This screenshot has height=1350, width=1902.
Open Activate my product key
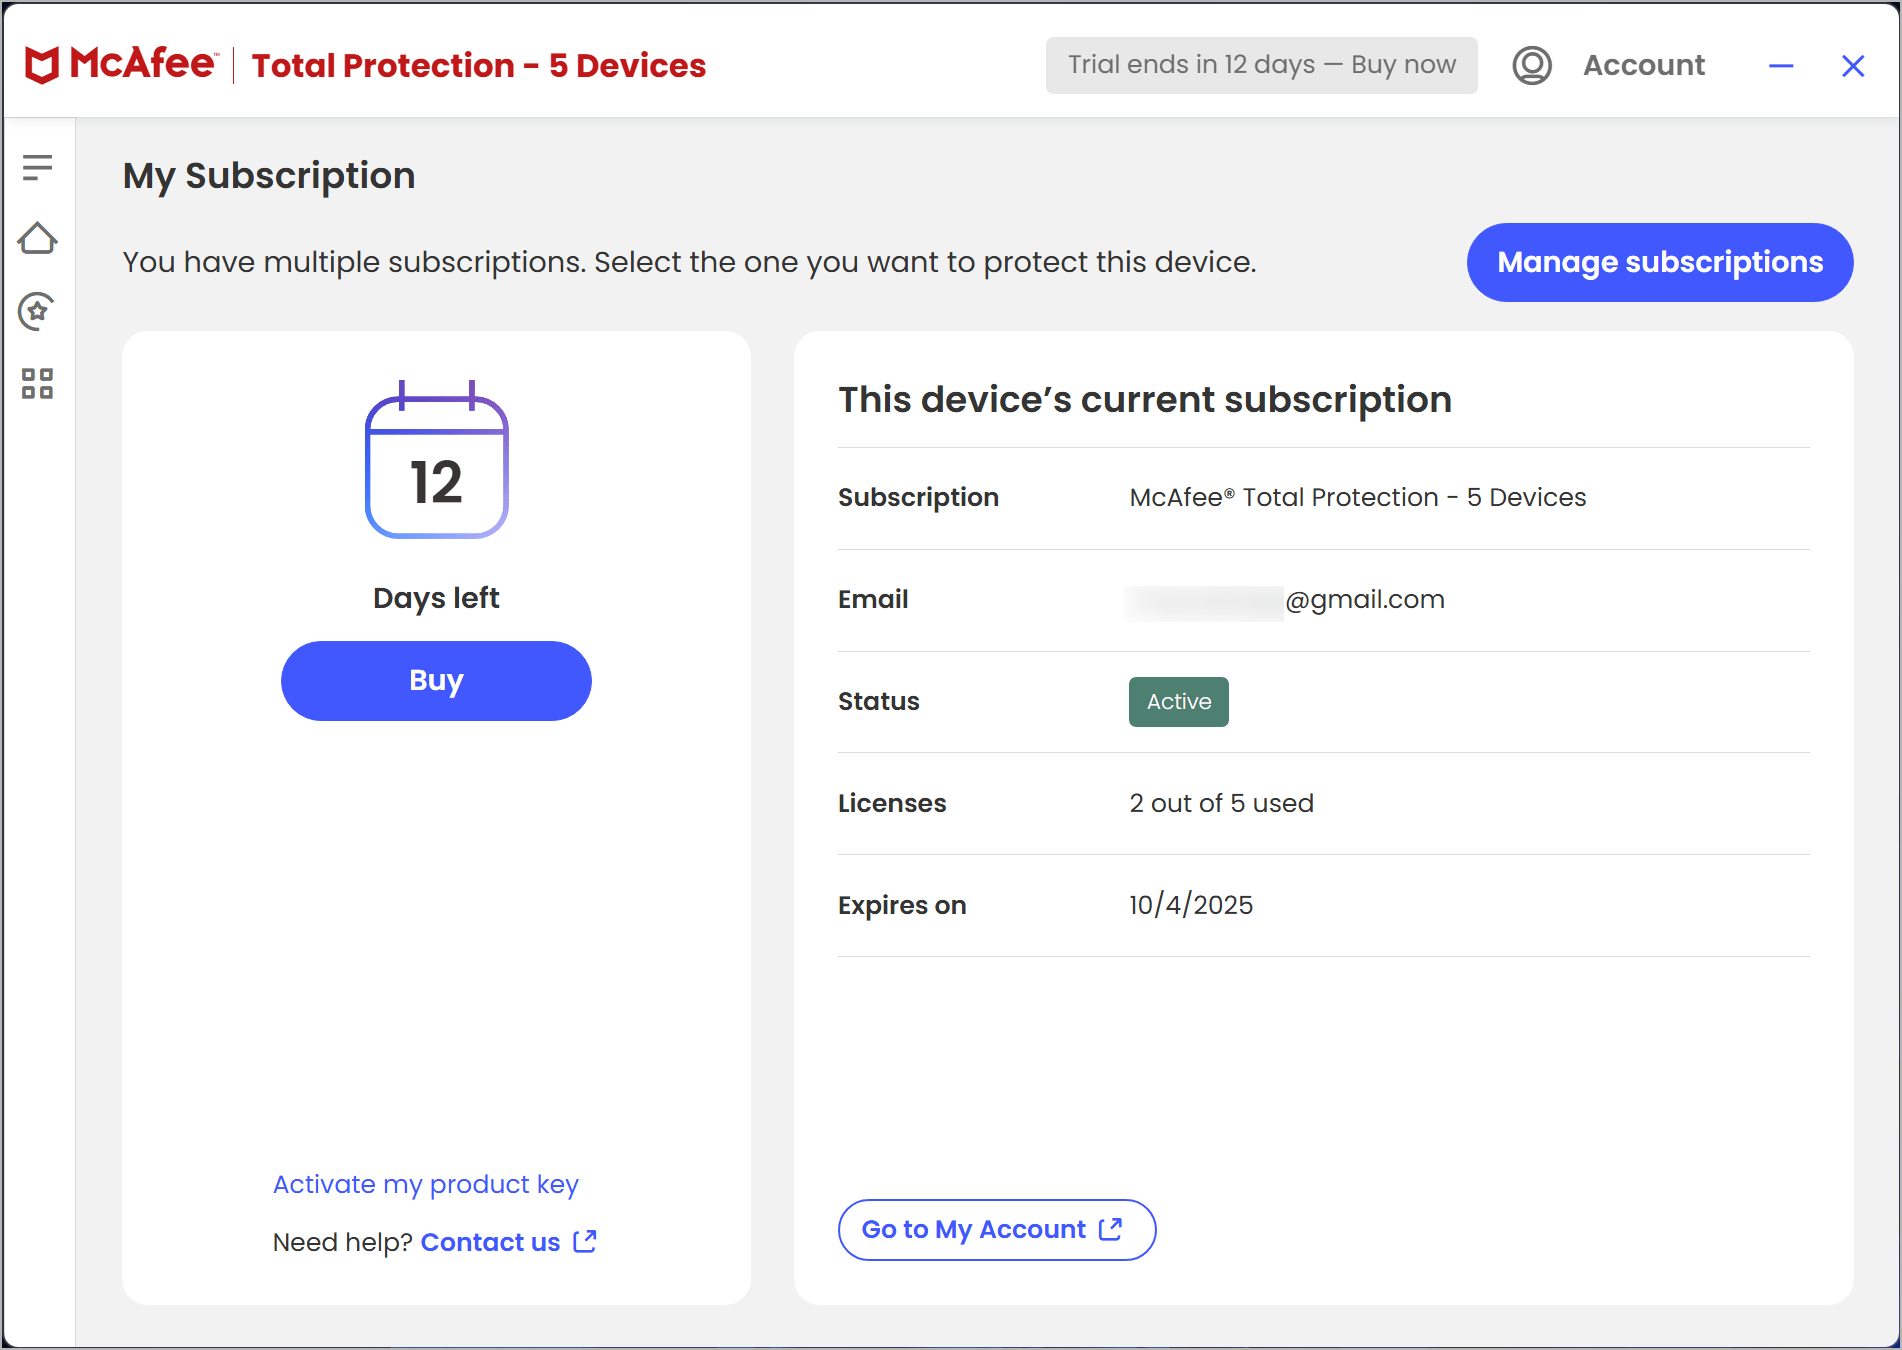(425, 1184)
